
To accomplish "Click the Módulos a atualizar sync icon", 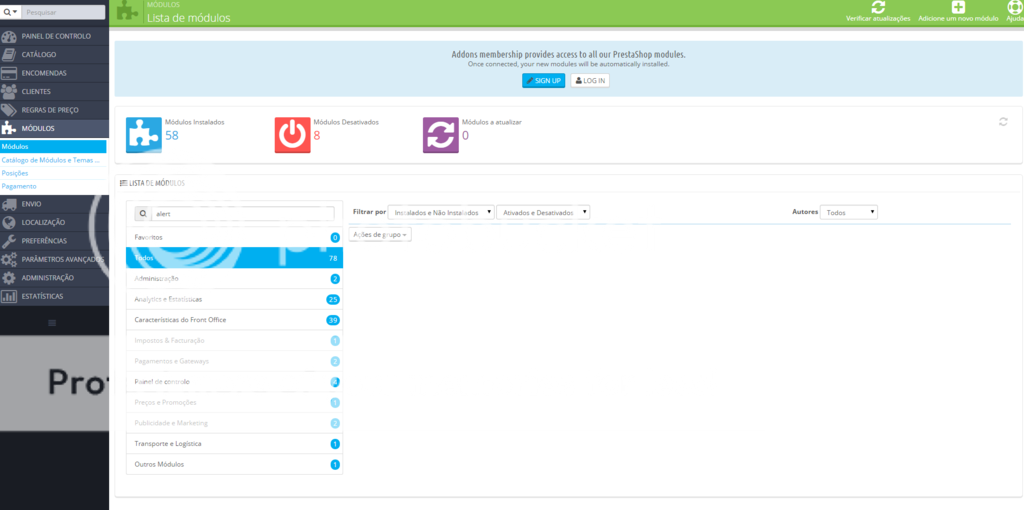I will pyautogui.click(x=441, y=135).
